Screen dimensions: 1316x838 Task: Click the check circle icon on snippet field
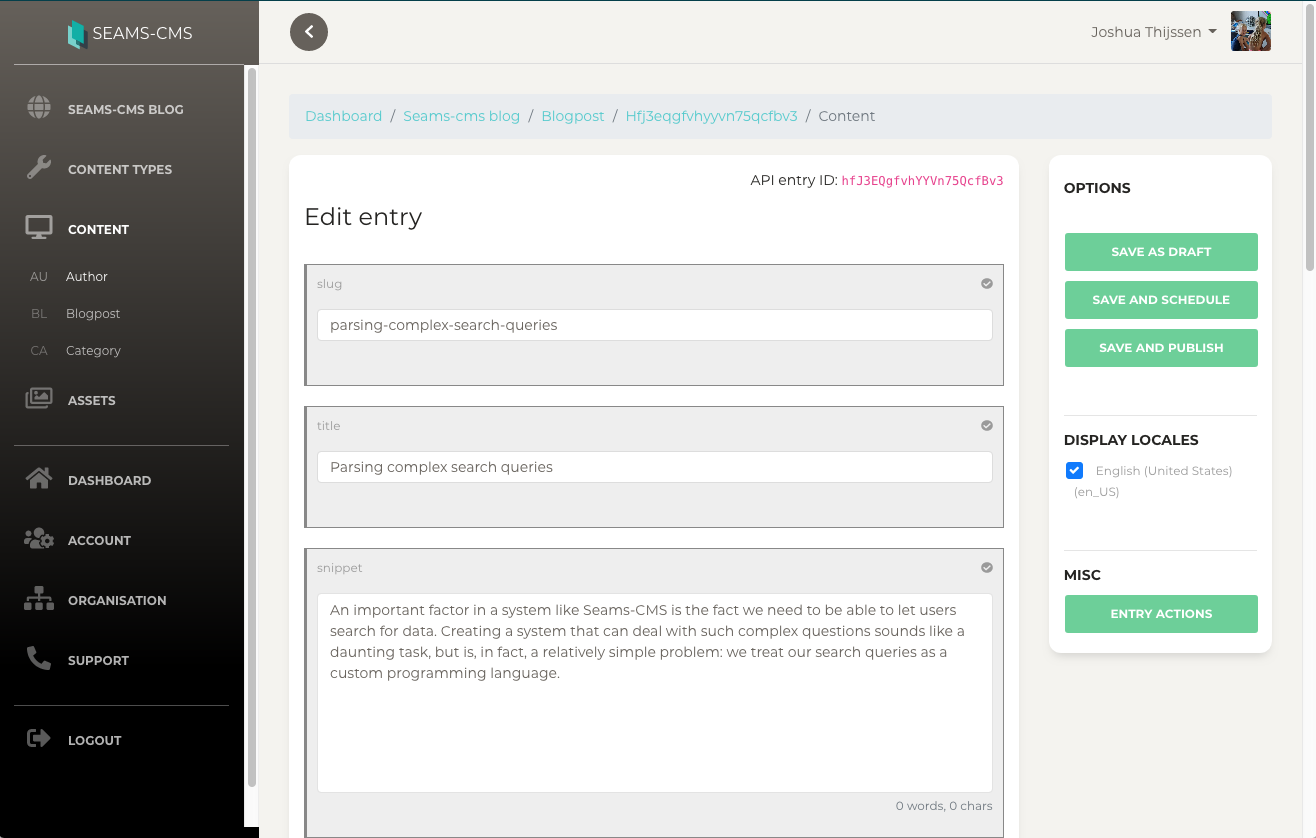(x=987, y=567)
